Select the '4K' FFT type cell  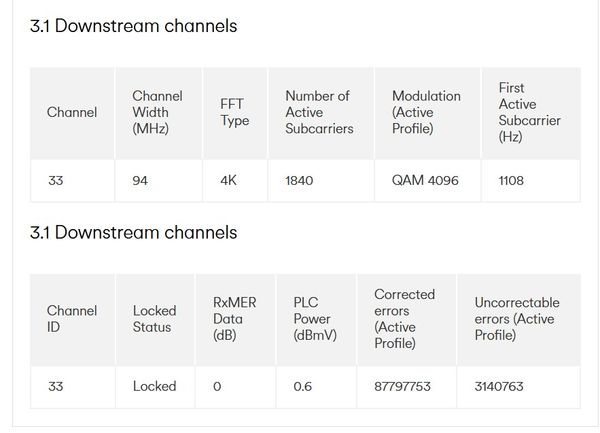tap(228, 181)
